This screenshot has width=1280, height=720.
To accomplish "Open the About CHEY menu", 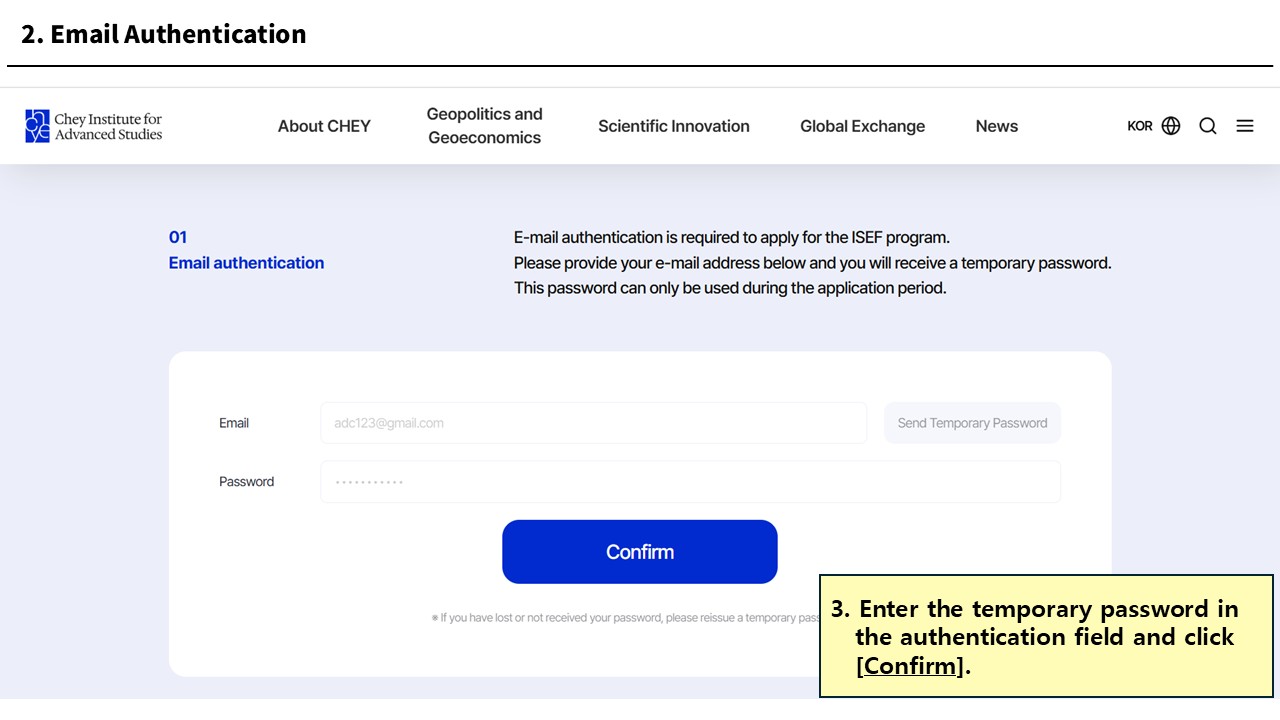I will pos(324,126).
